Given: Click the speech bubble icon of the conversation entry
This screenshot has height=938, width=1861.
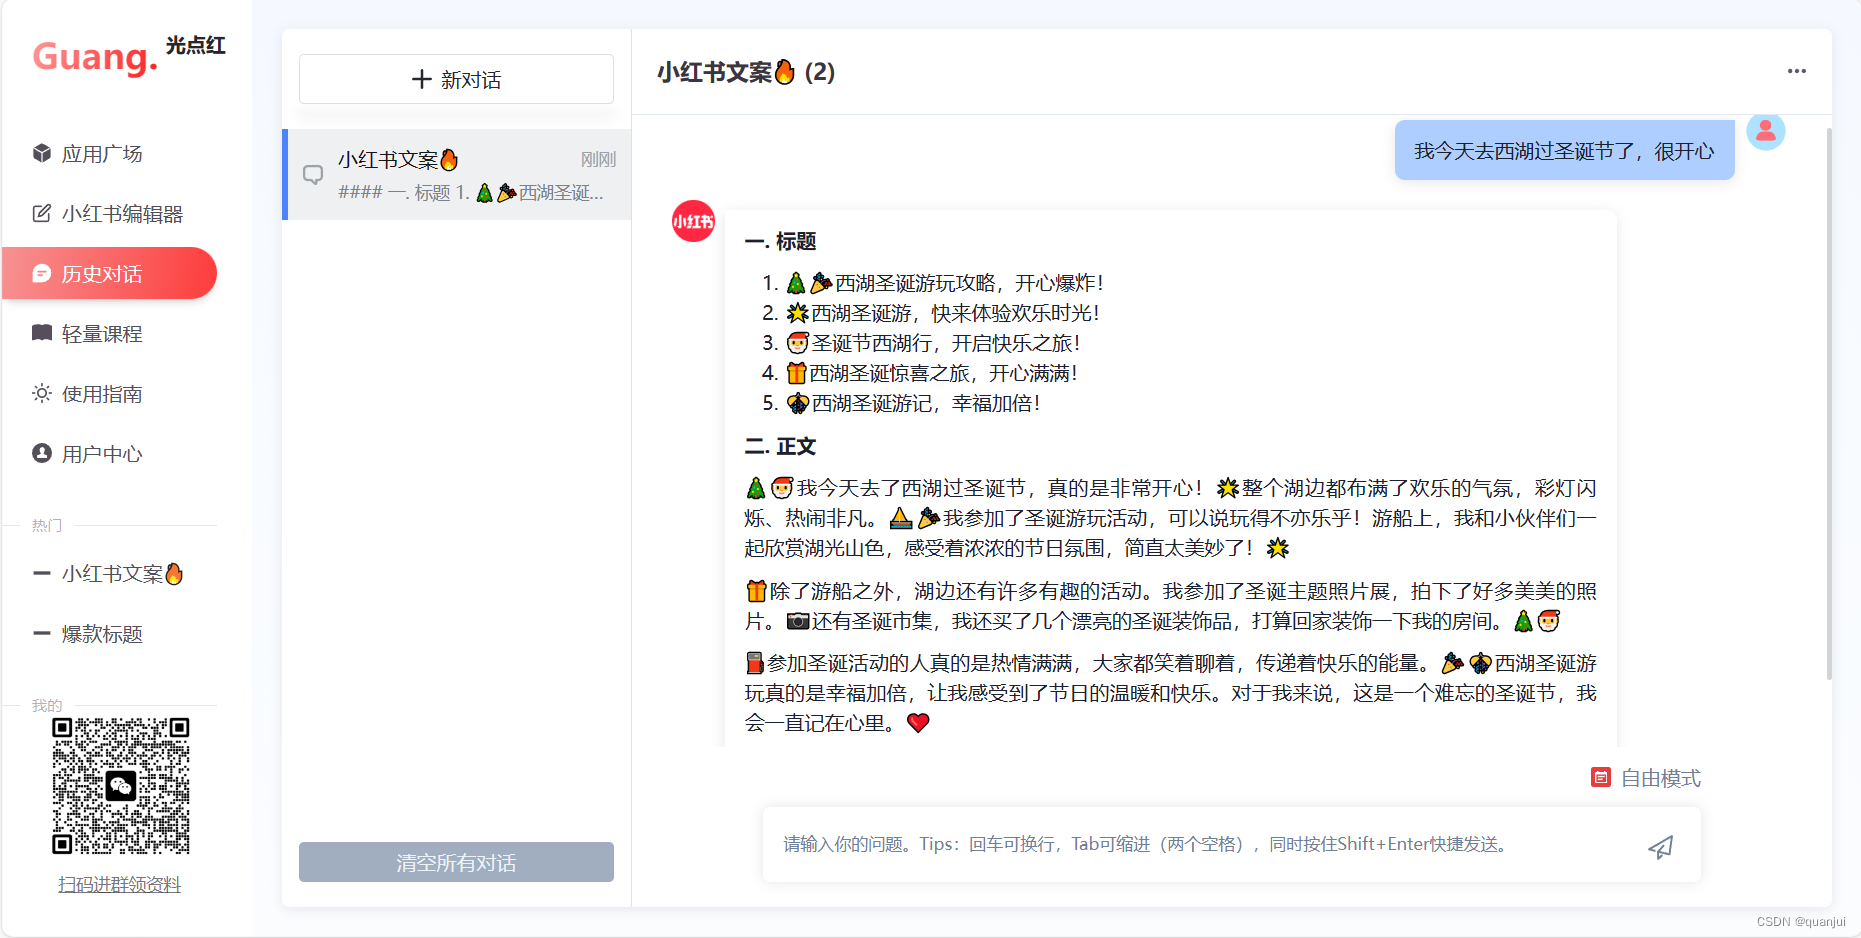Looking at the screenshot, I should pyautogui.click(x=313, y=174).
